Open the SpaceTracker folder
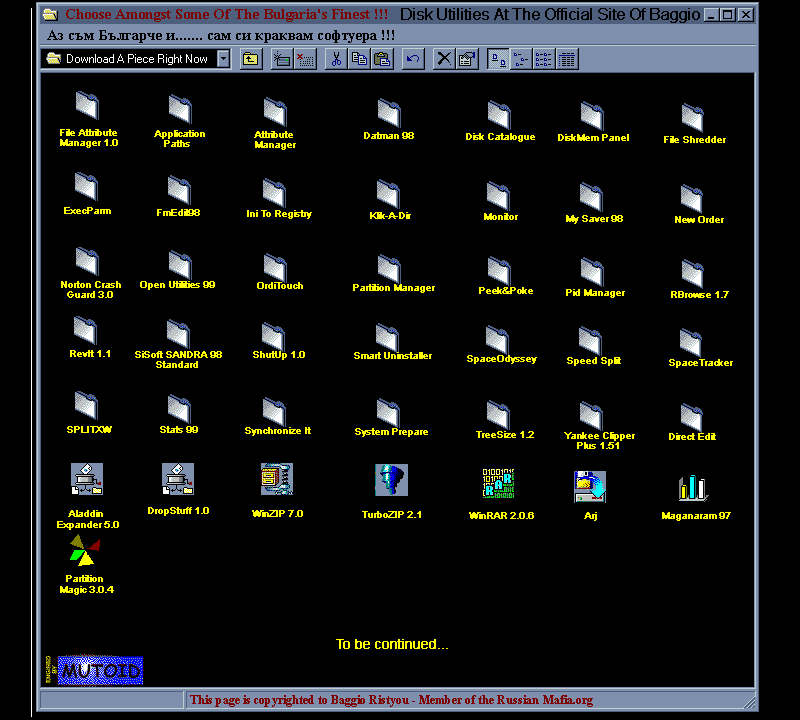 pos(690,343)
